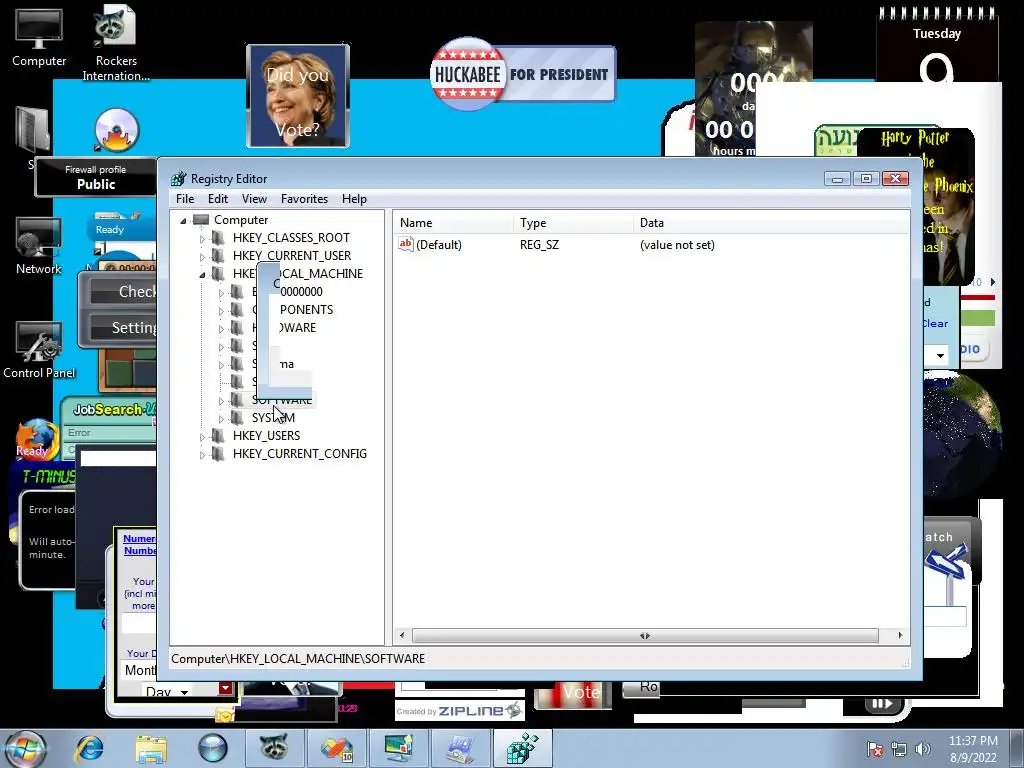Open the Help menu in Registry Editor

354,199
